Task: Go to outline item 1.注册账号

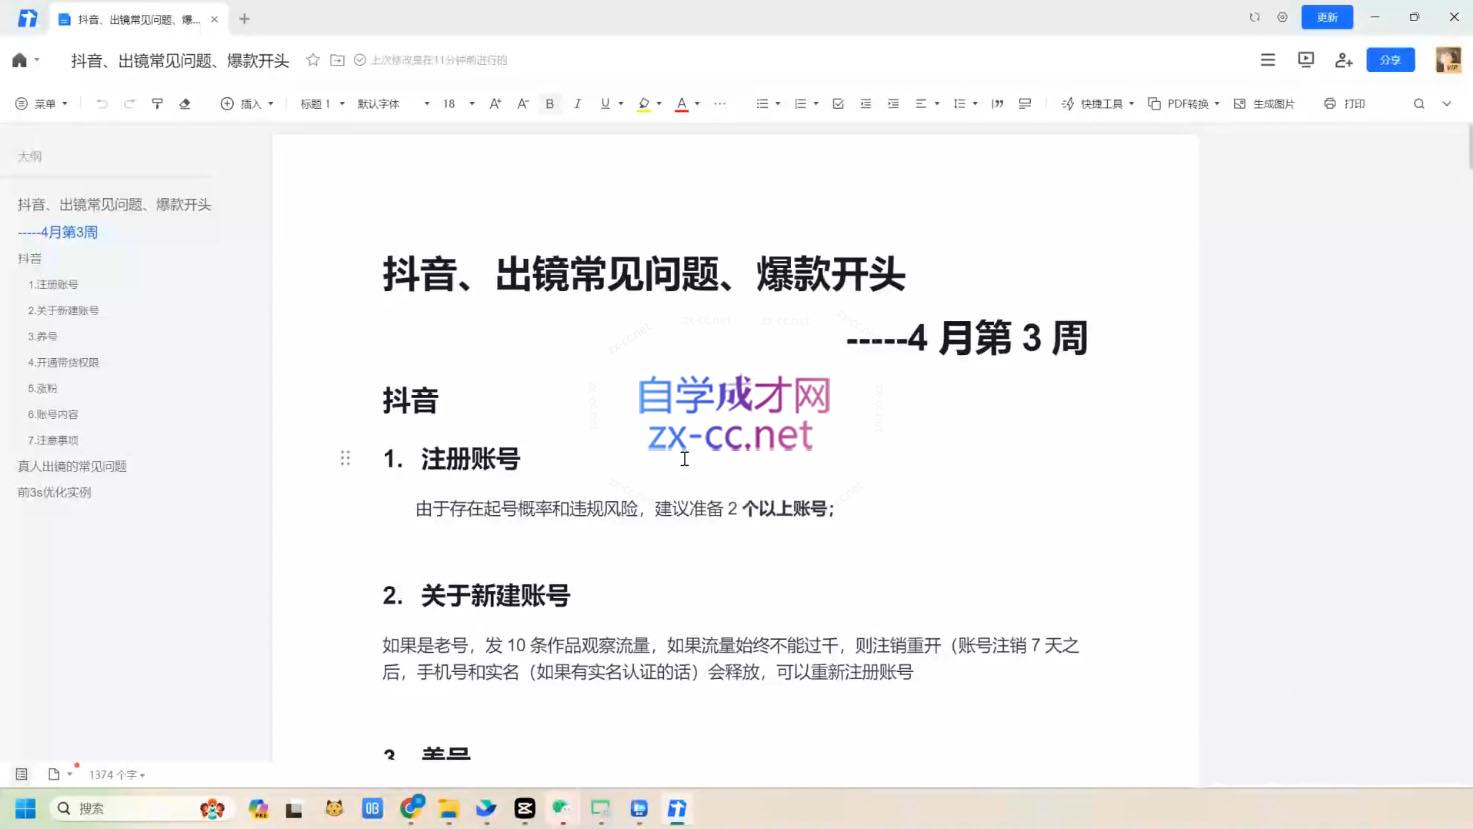Action: pos(53,285)
